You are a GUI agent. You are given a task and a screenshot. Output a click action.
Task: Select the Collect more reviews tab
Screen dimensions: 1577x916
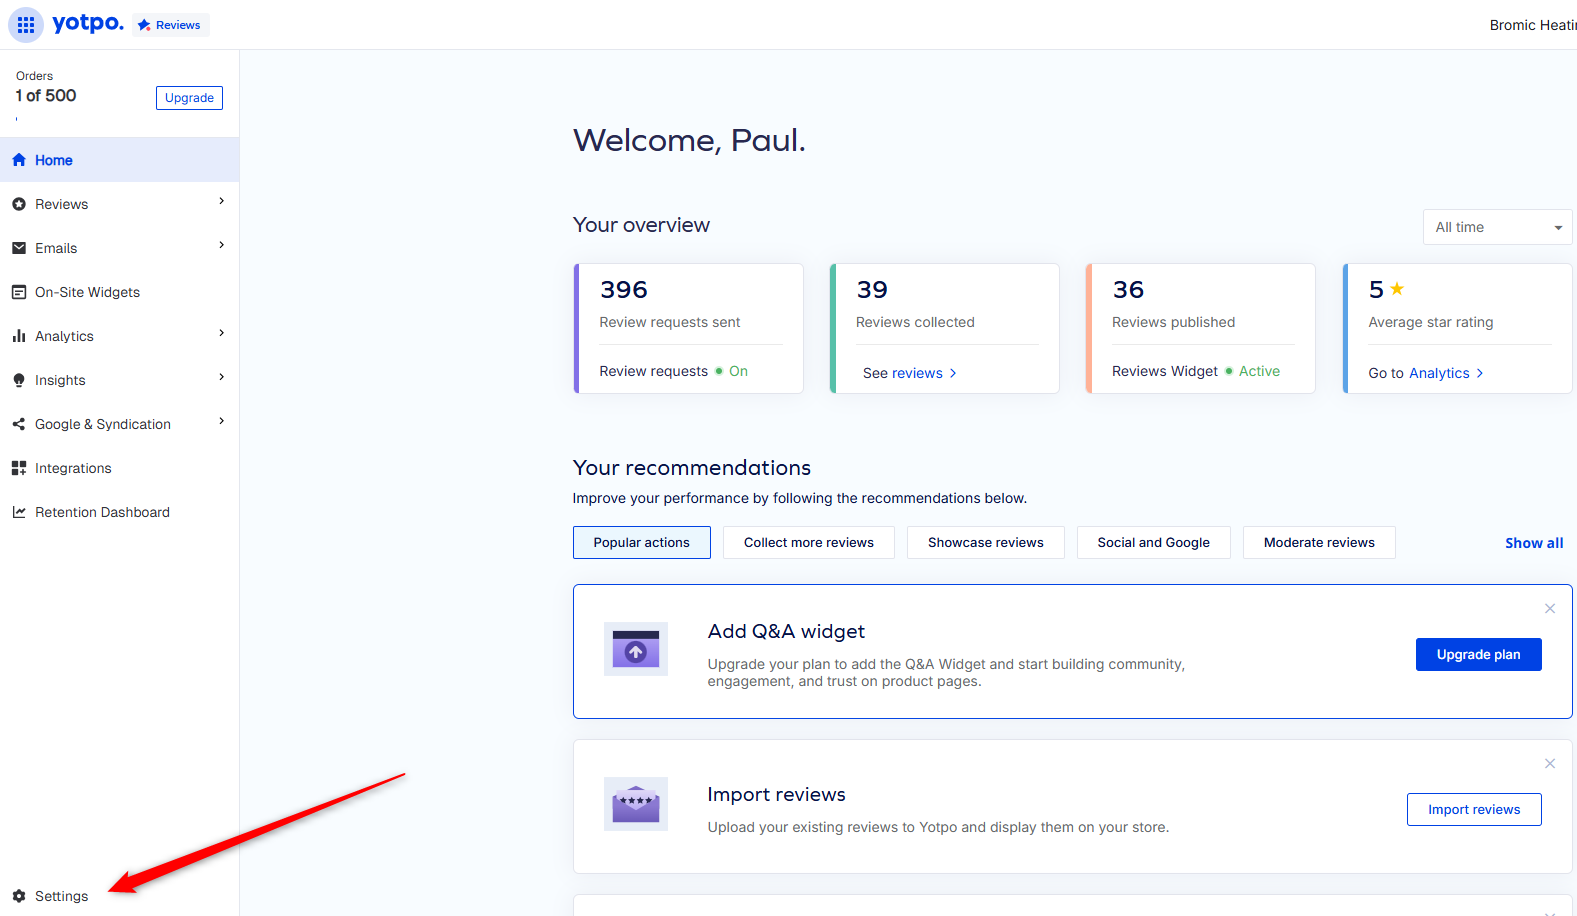(x=809, y=542)
